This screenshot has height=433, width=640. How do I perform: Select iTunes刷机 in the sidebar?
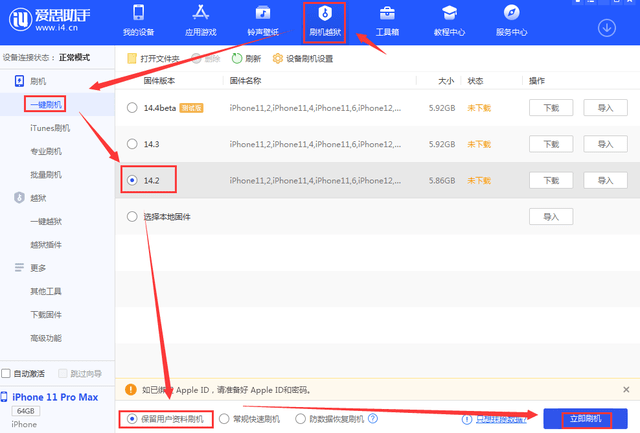50,128
